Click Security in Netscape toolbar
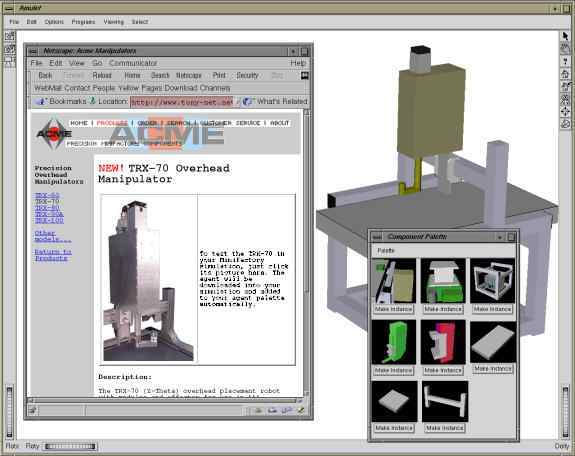The width and height of the screenshot is (575, 456). click(x=247, y=75)
